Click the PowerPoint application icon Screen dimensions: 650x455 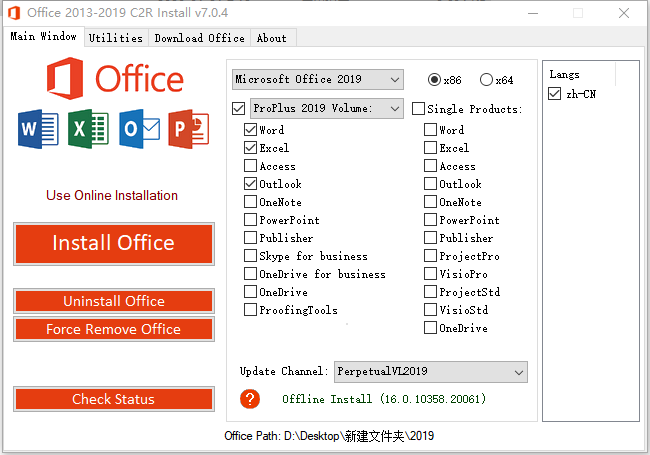tap(189, 129)
